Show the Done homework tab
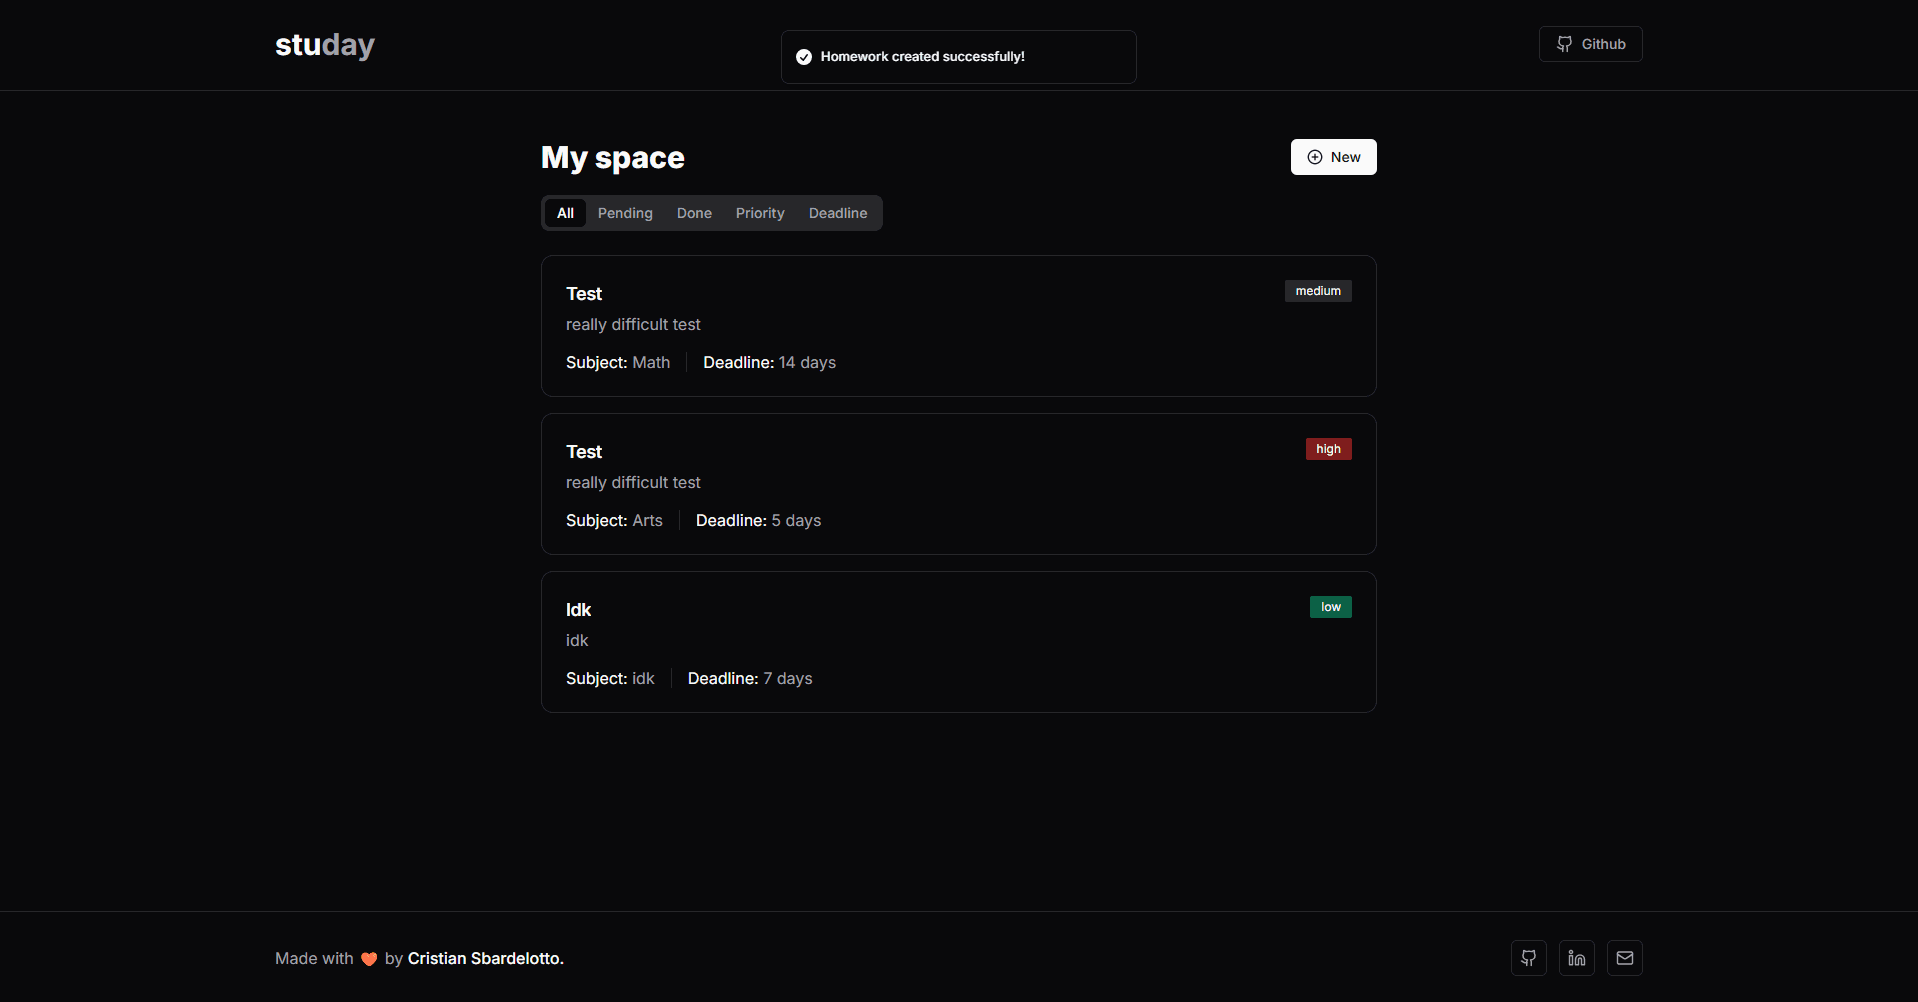This screenshot has width=1918, height=1002. [694, 213]
